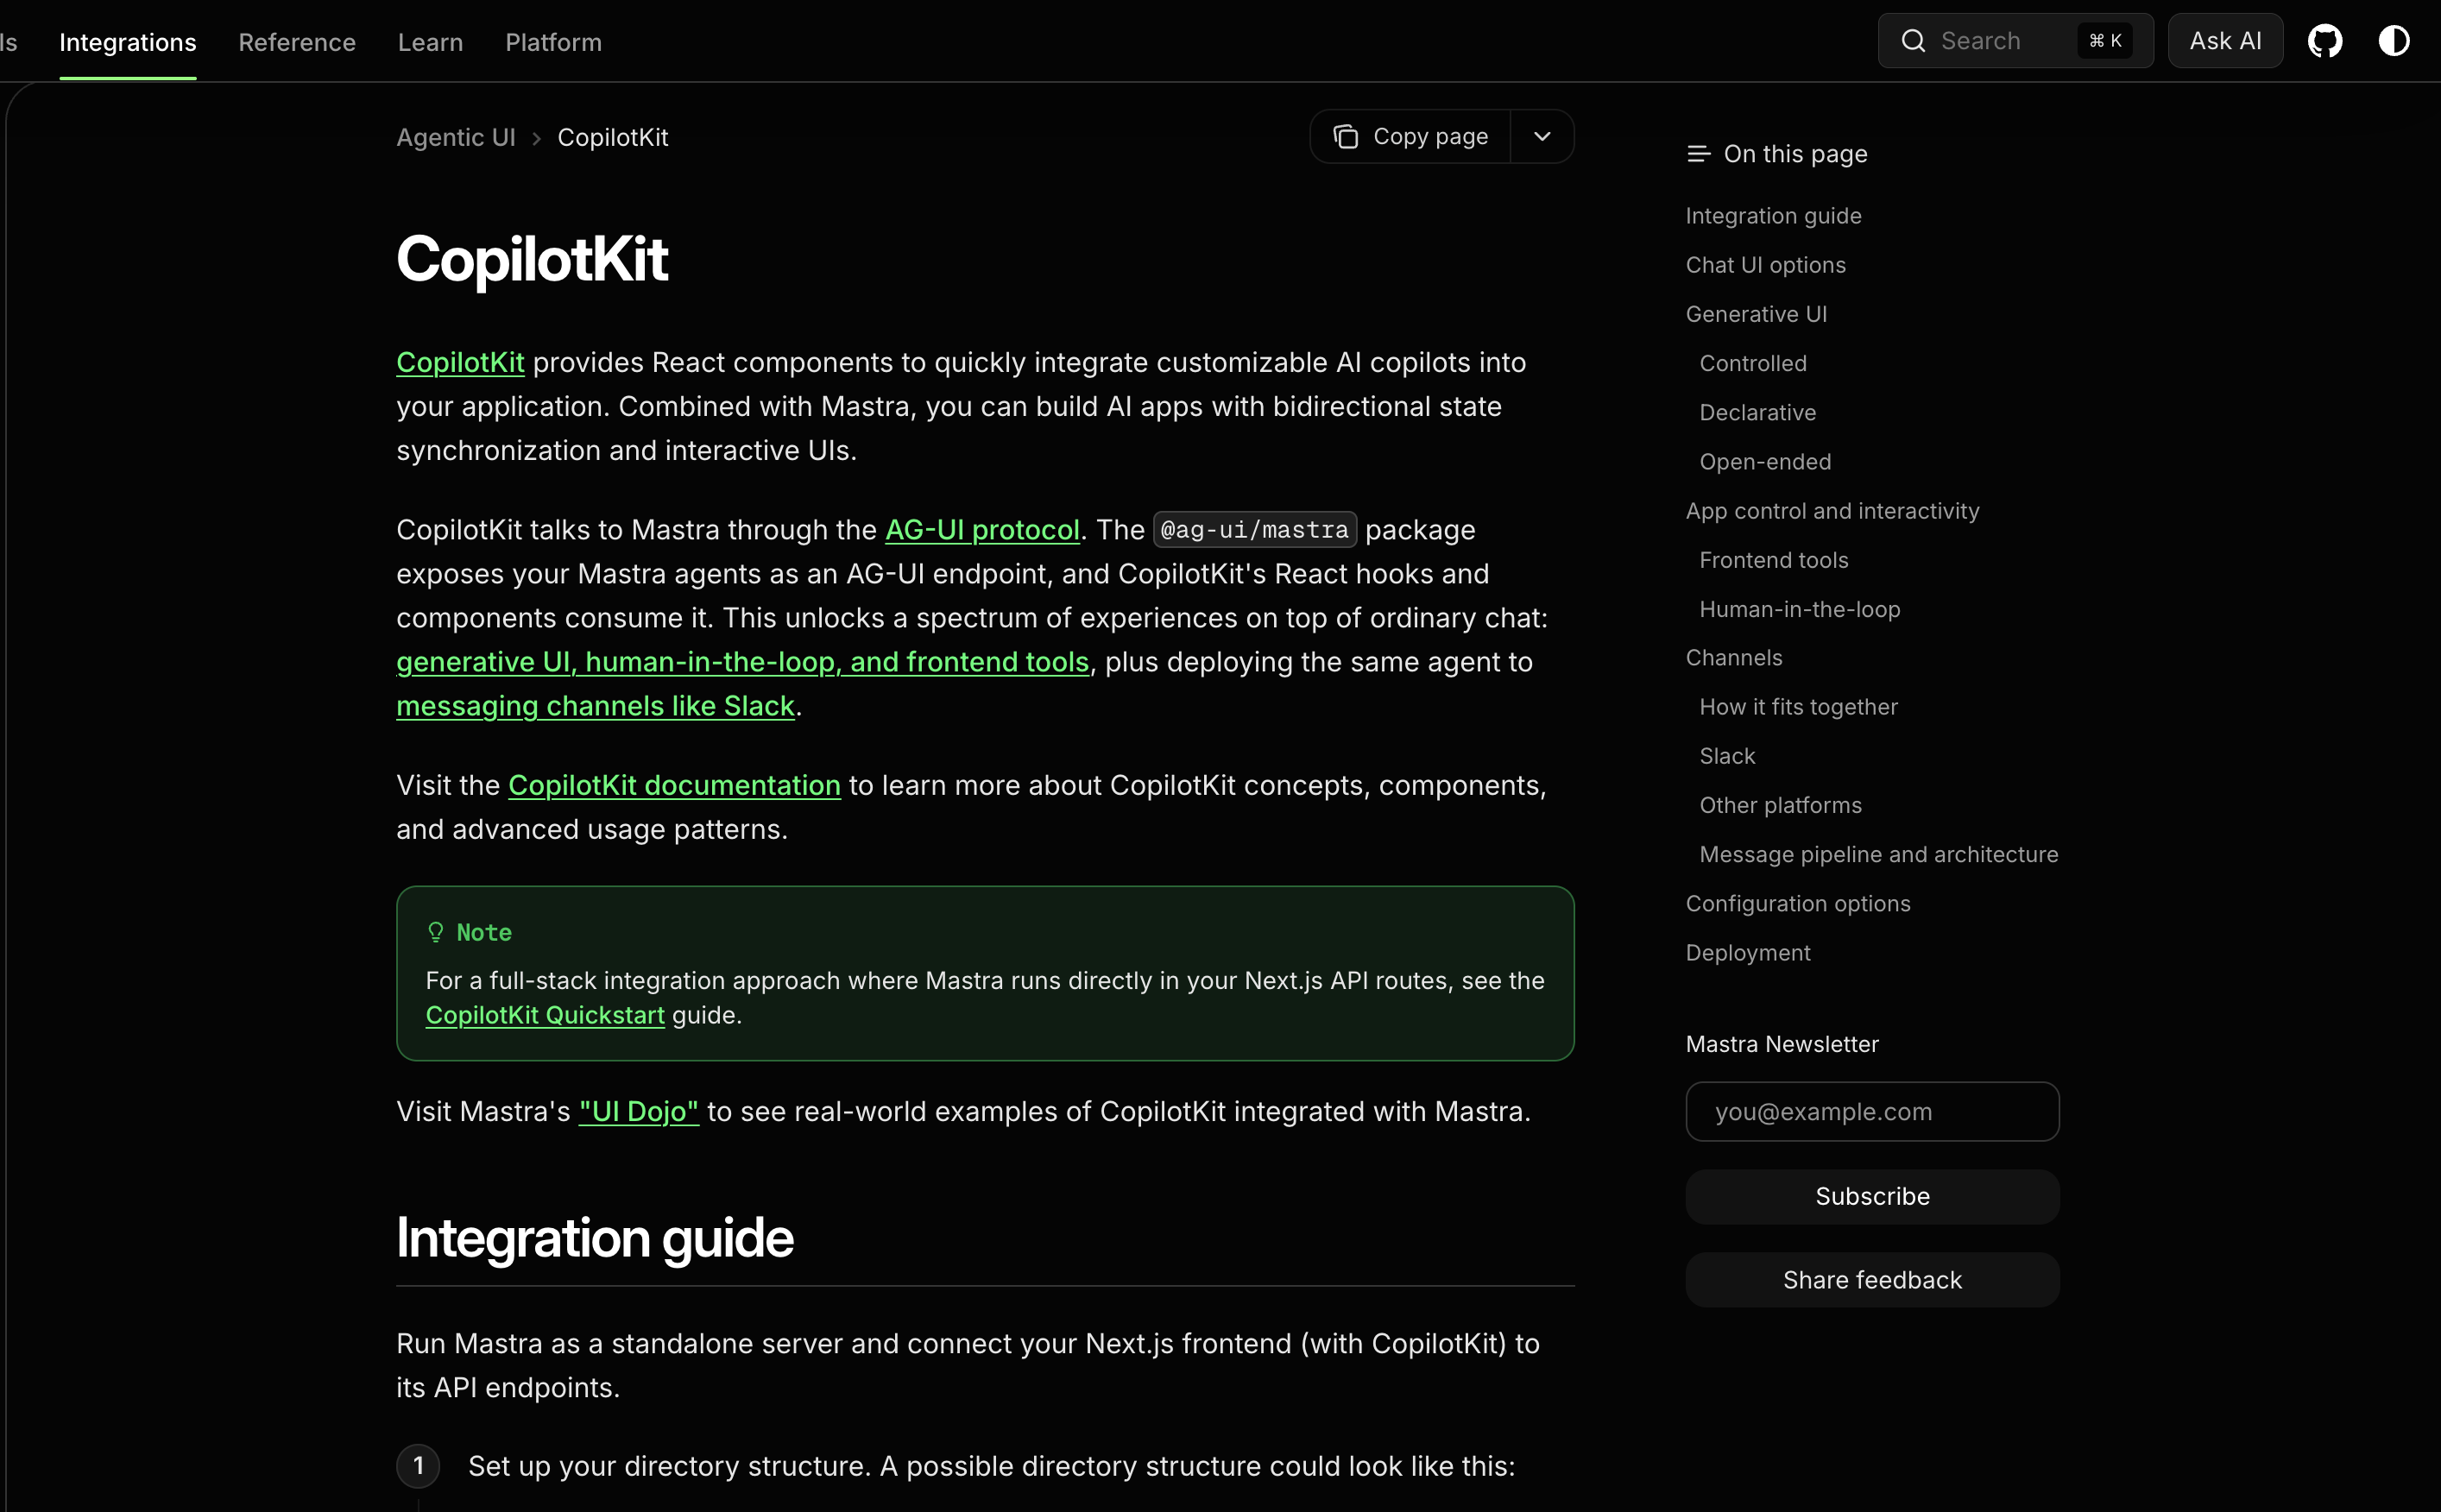Open generative UI, human-in-the-loop link
The width and height of the screenshot is (2441, 1512).
point(743,662)
